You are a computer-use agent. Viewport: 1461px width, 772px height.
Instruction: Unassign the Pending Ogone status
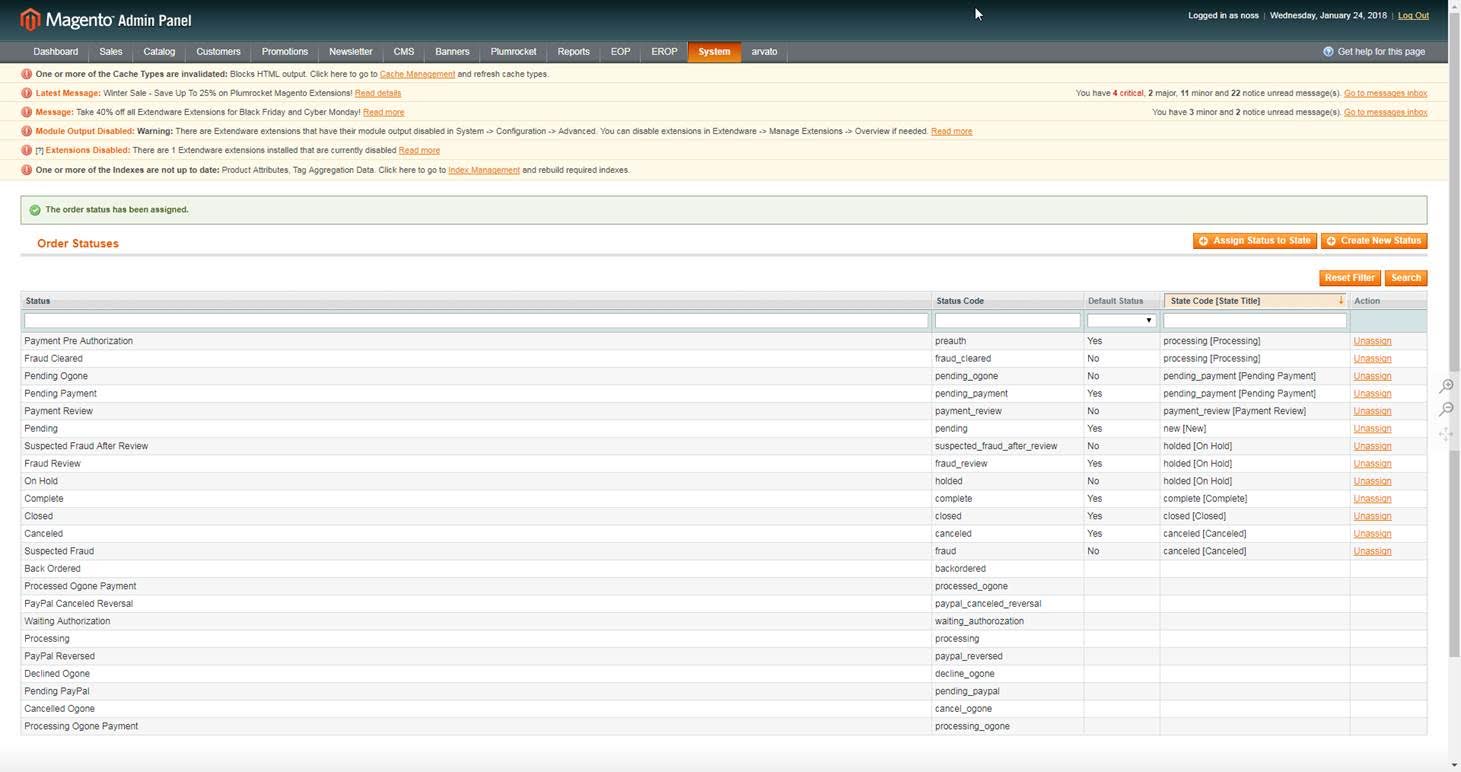1372,376
